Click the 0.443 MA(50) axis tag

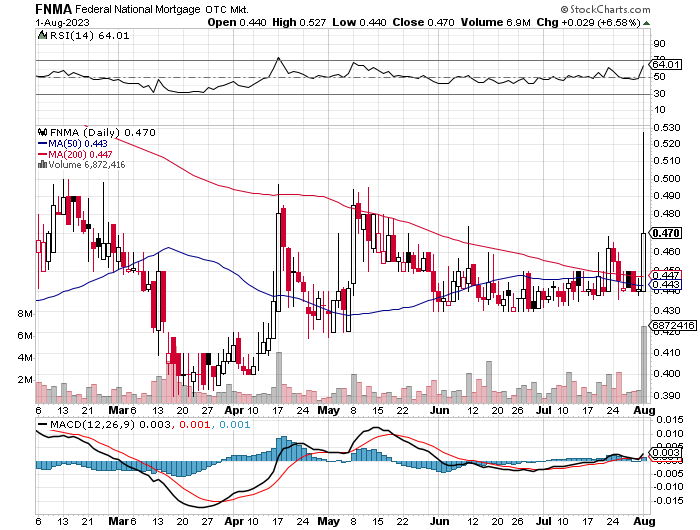[666, 285]
